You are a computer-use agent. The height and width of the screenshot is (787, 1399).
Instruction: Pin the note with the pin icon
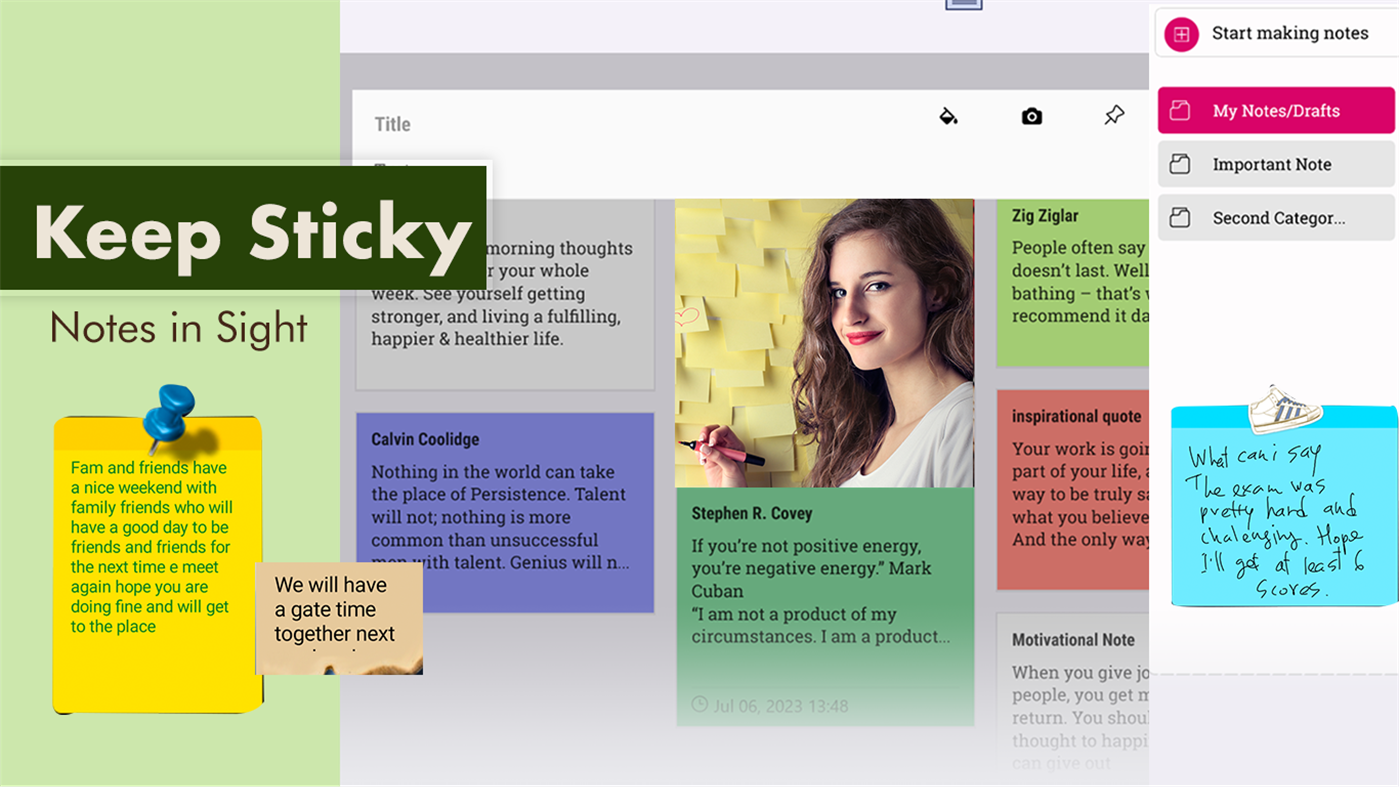pyautogui.click(x=1112, y=115)
